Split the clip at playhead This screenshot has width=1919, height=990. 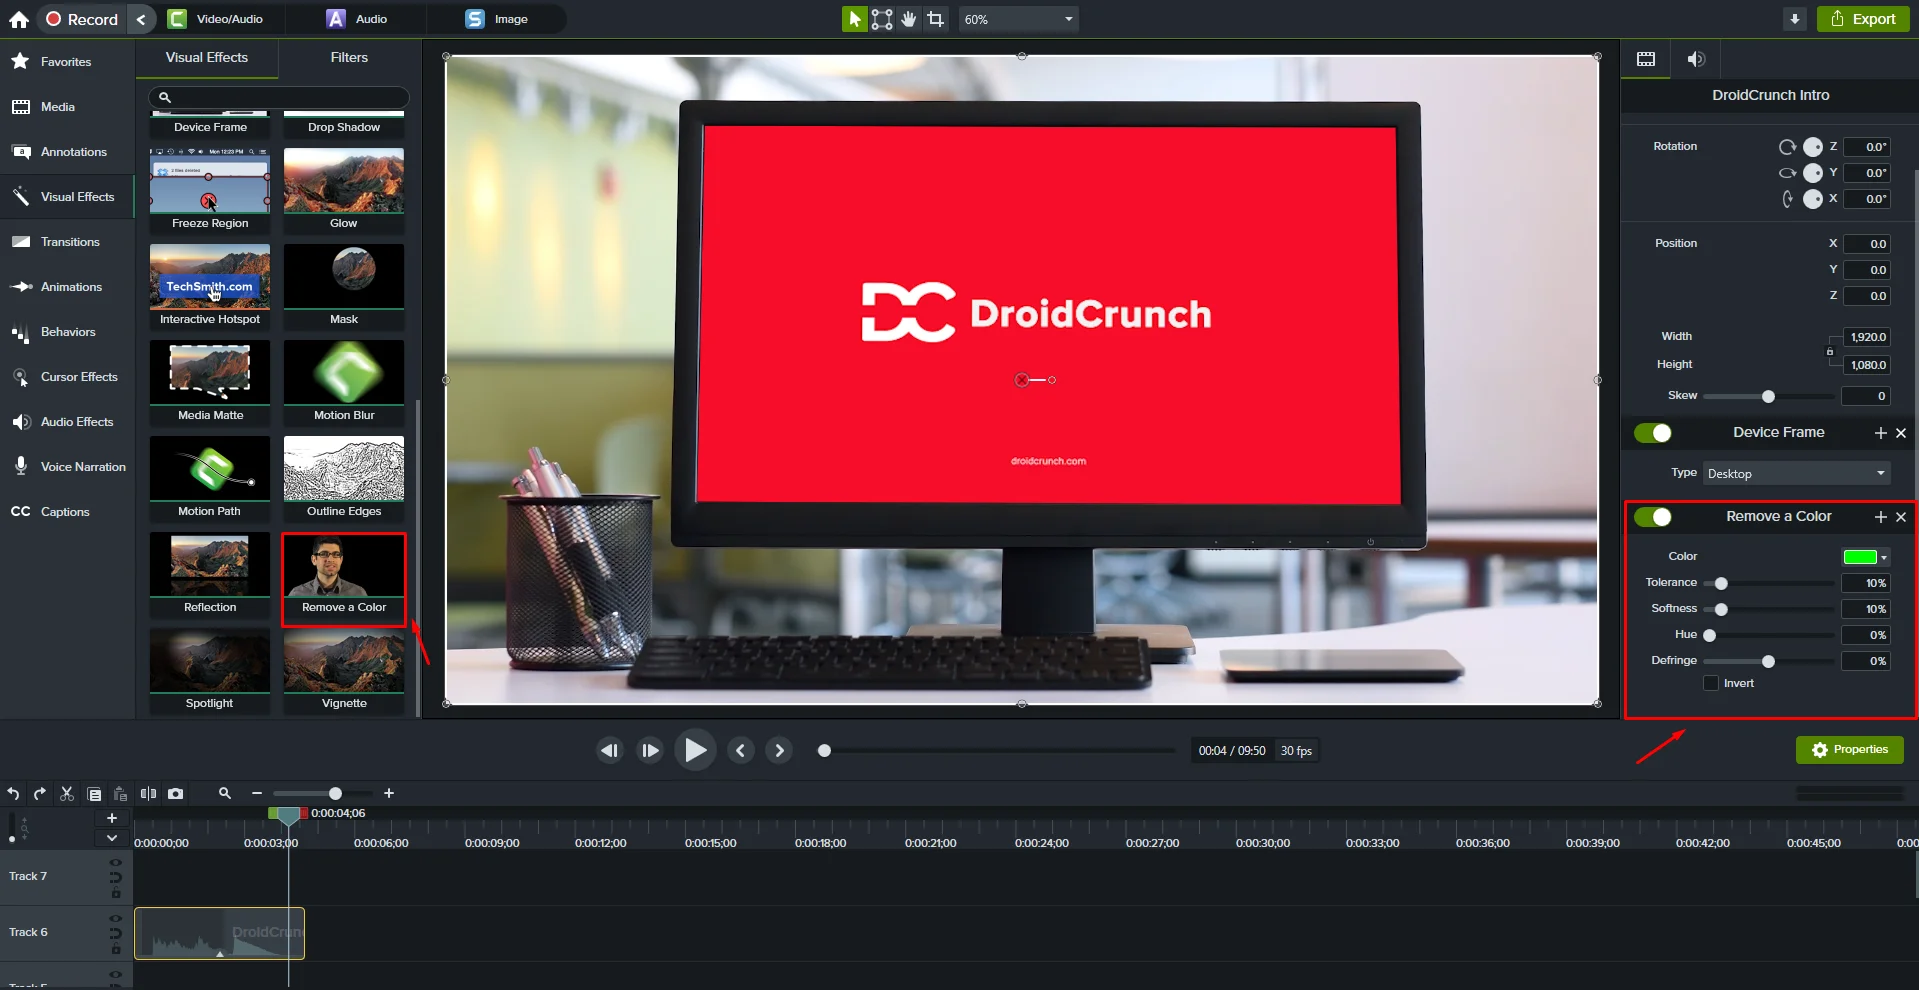[148, 794]
